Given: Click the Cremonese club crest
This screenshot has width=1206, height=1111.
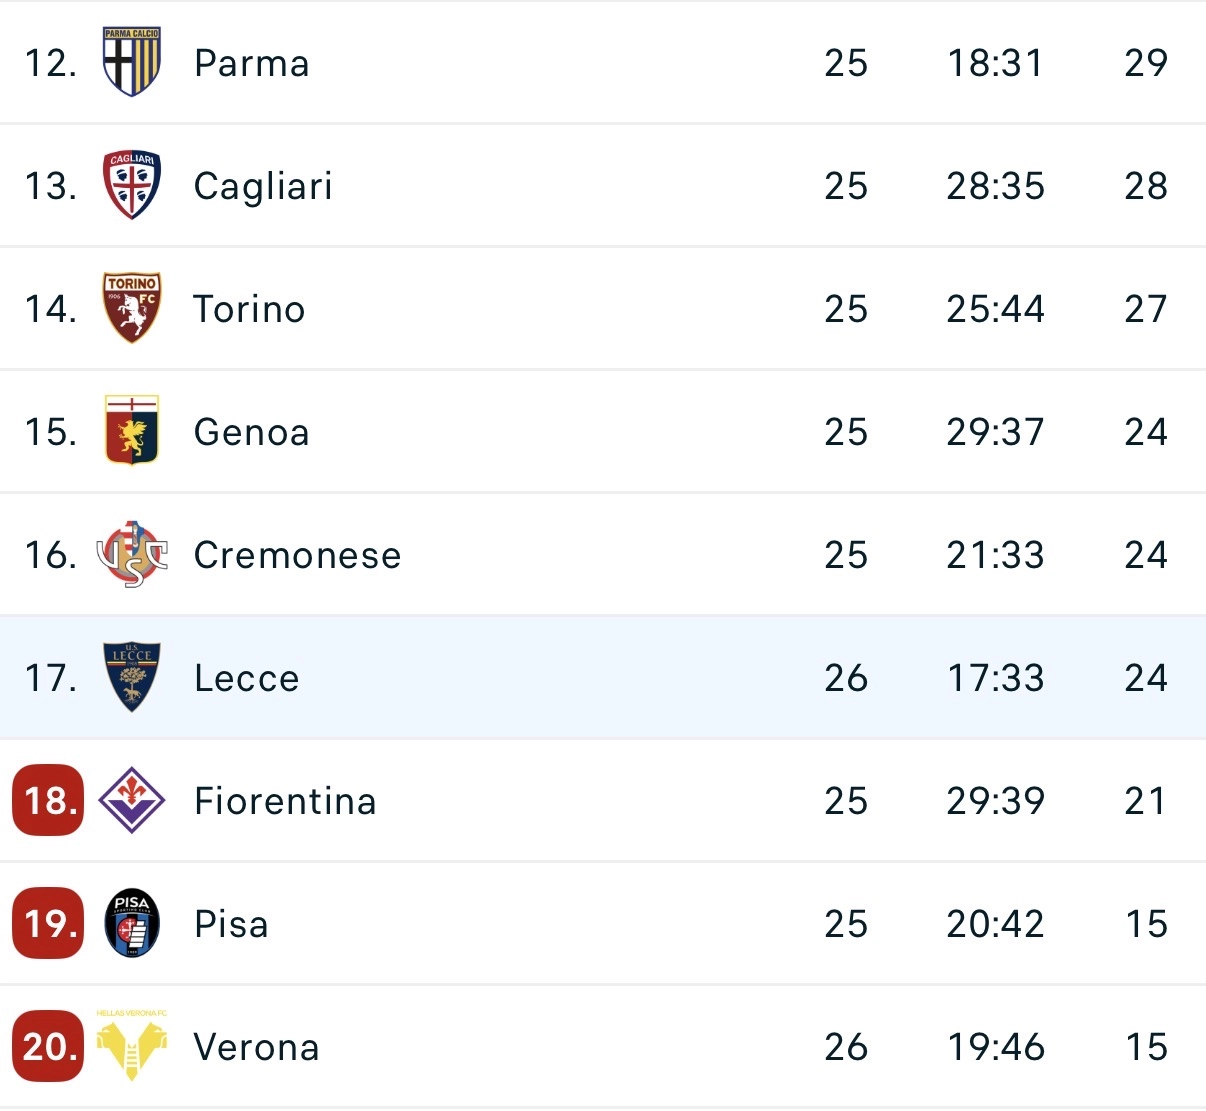Looking at the screenshot, I should 131,554.
